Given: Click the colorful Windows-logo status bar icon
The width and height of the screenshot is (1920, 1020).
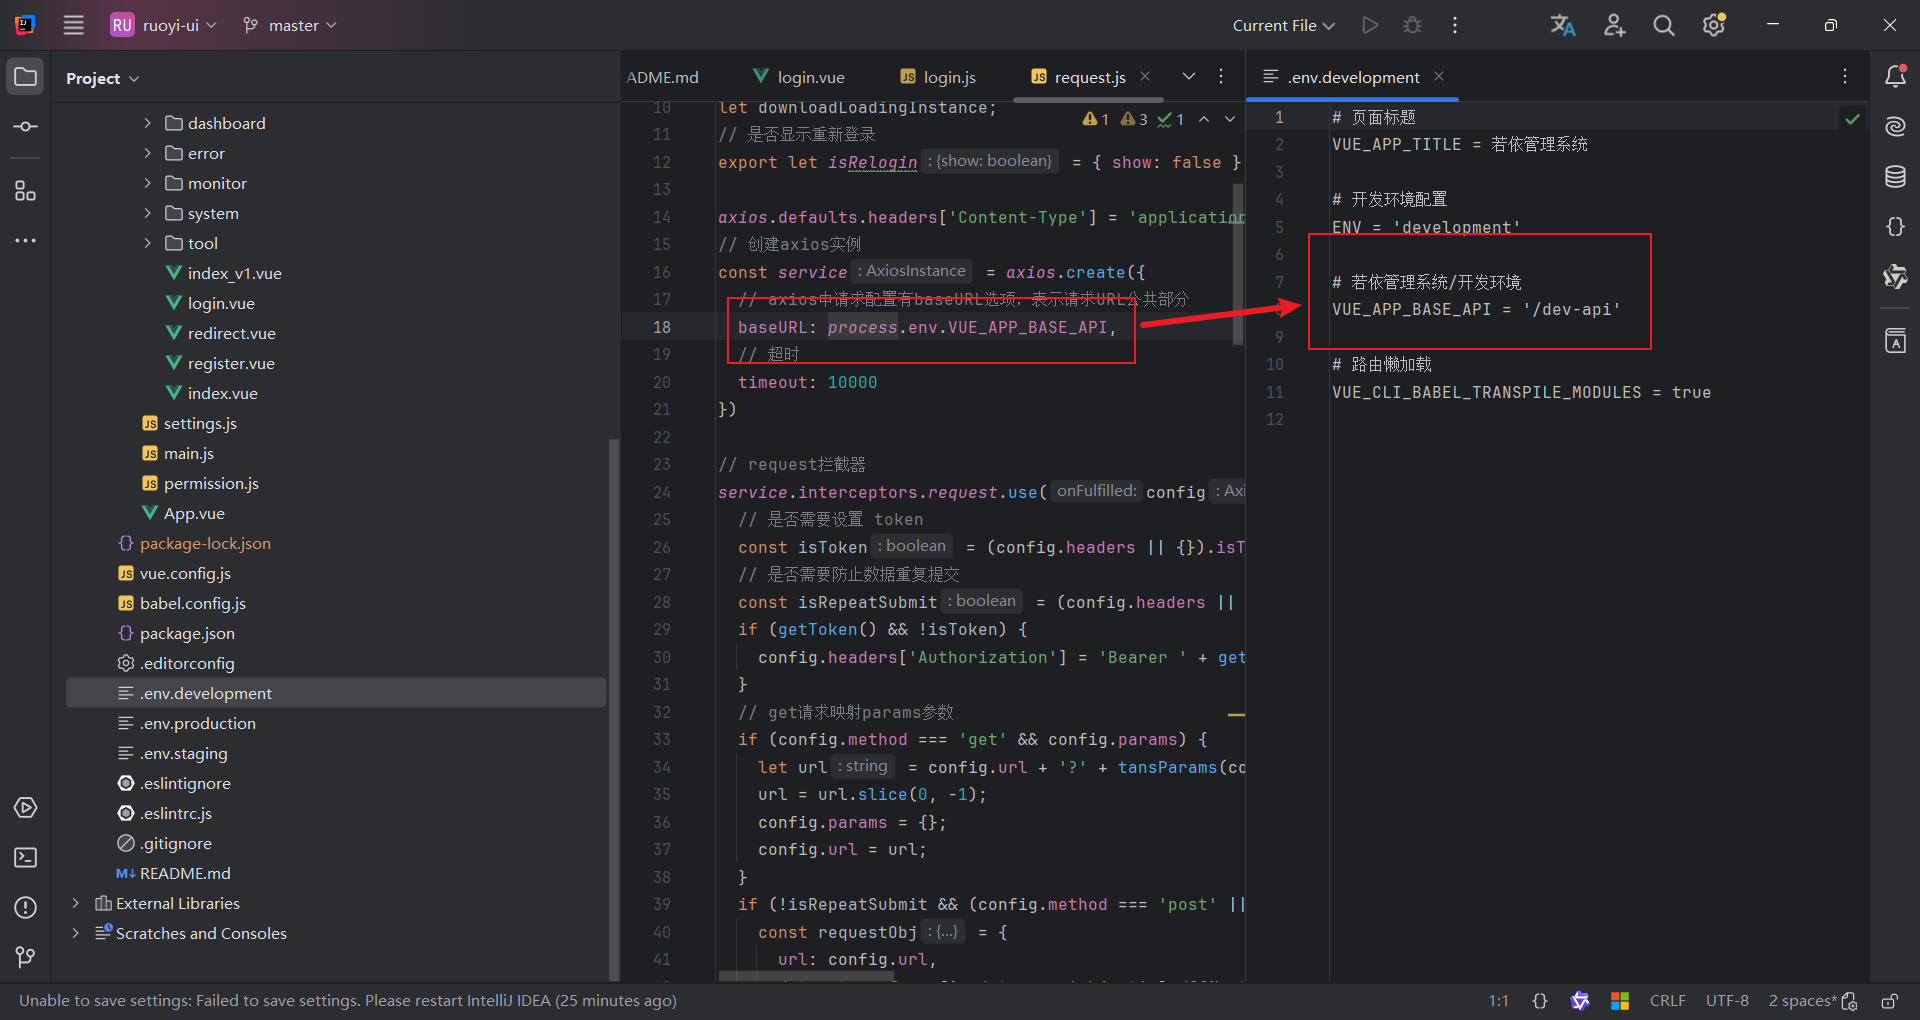Looking at the screenshot, I should point(1620,1001).
